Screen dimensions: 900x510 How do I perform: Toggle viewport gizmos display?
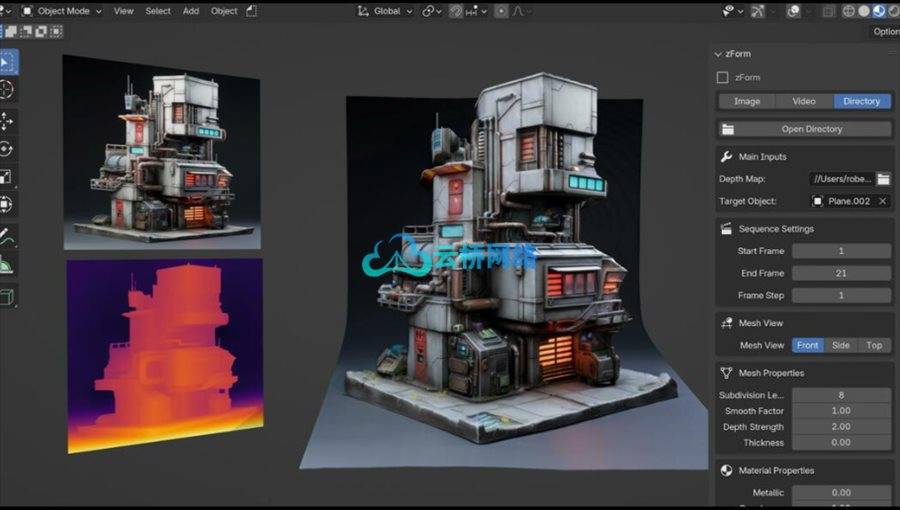(758, 11)
